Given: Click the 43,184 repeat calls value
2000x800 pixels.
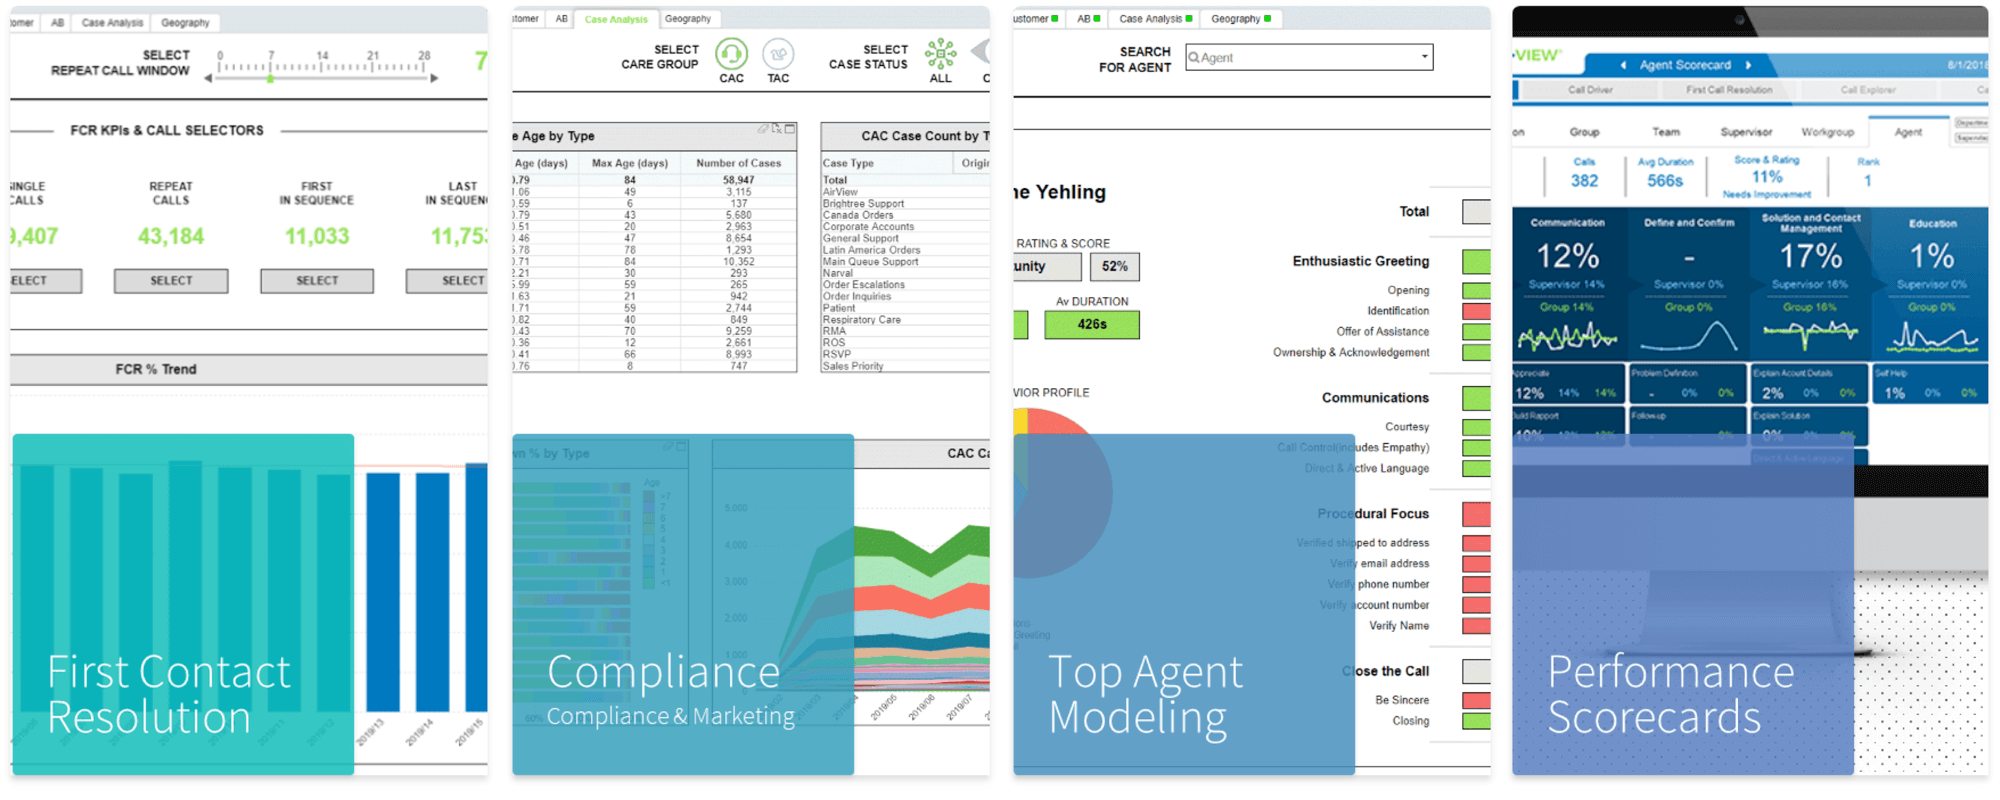Looking at the screenshot, I should tap(171, 237).
